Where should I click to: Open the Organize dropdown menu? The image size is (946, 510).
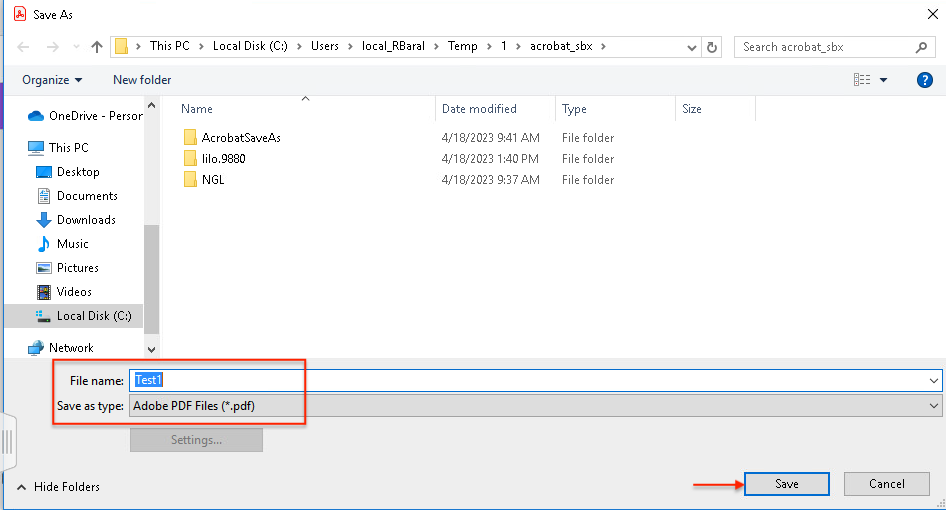52,80
